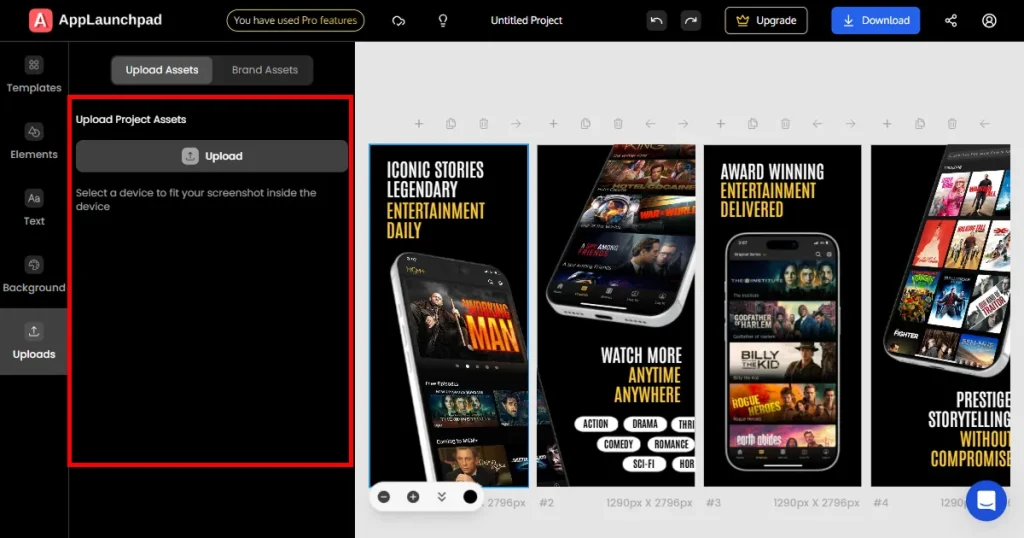Zoom in with the plus circle button
The width and height of the screenshot is (1024, 538).
click(x=413, y=497)
